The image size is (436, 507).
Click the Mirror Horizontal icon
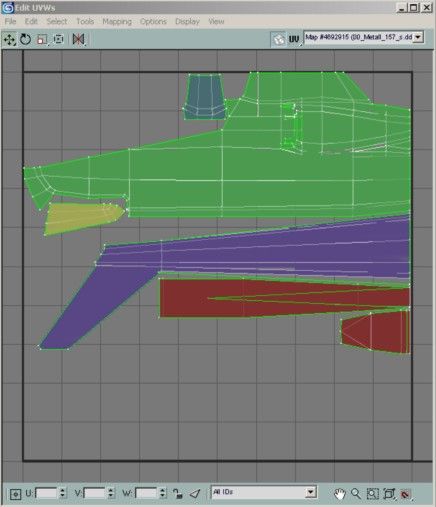78,40
